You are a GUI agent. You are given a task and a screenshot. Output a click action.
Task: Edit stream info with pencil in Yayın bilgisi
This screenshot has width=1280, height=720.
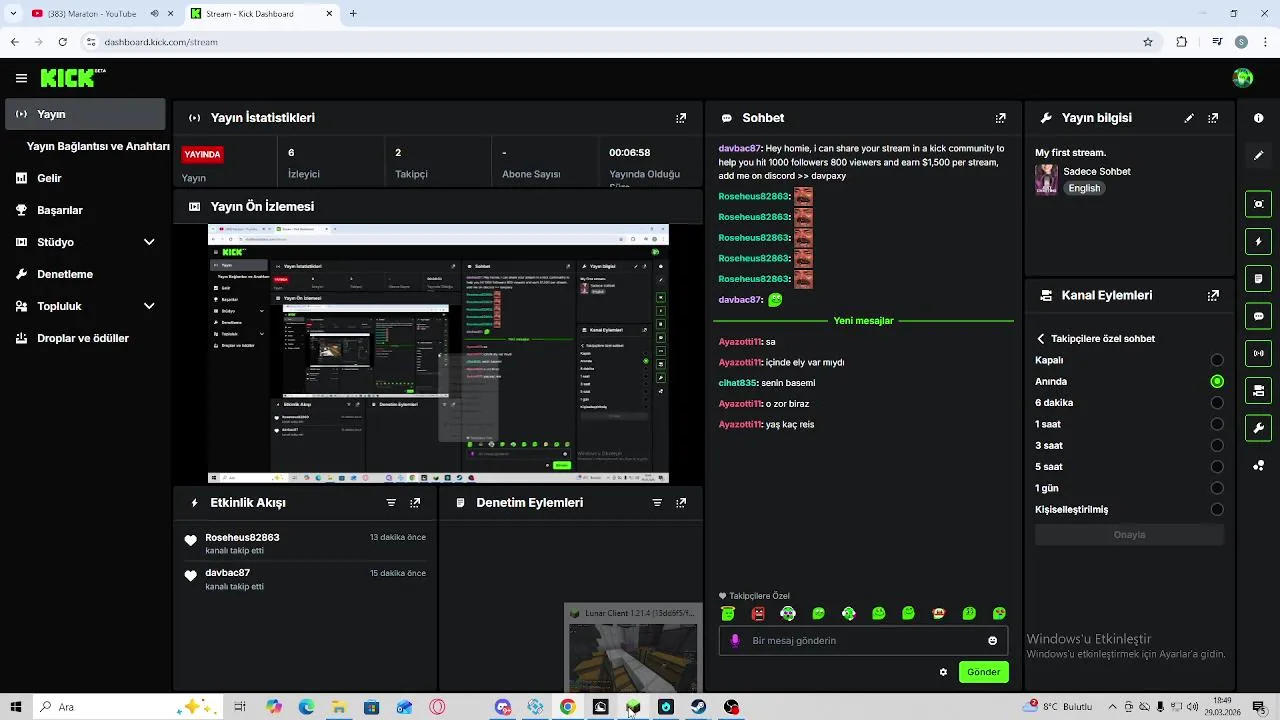pos(1189,118)
